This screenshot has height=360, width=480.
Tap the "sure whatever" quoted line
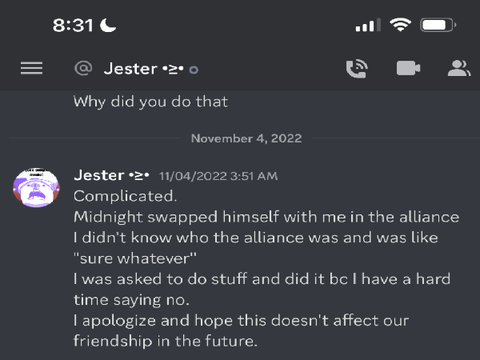pyautogui.click(x=135, y=258)
